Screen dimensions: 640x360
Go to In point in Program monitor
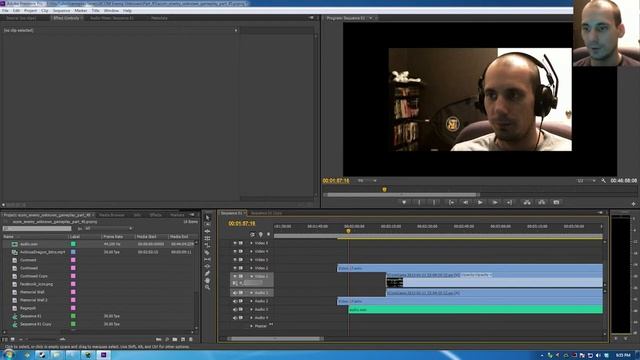point(451,202)
